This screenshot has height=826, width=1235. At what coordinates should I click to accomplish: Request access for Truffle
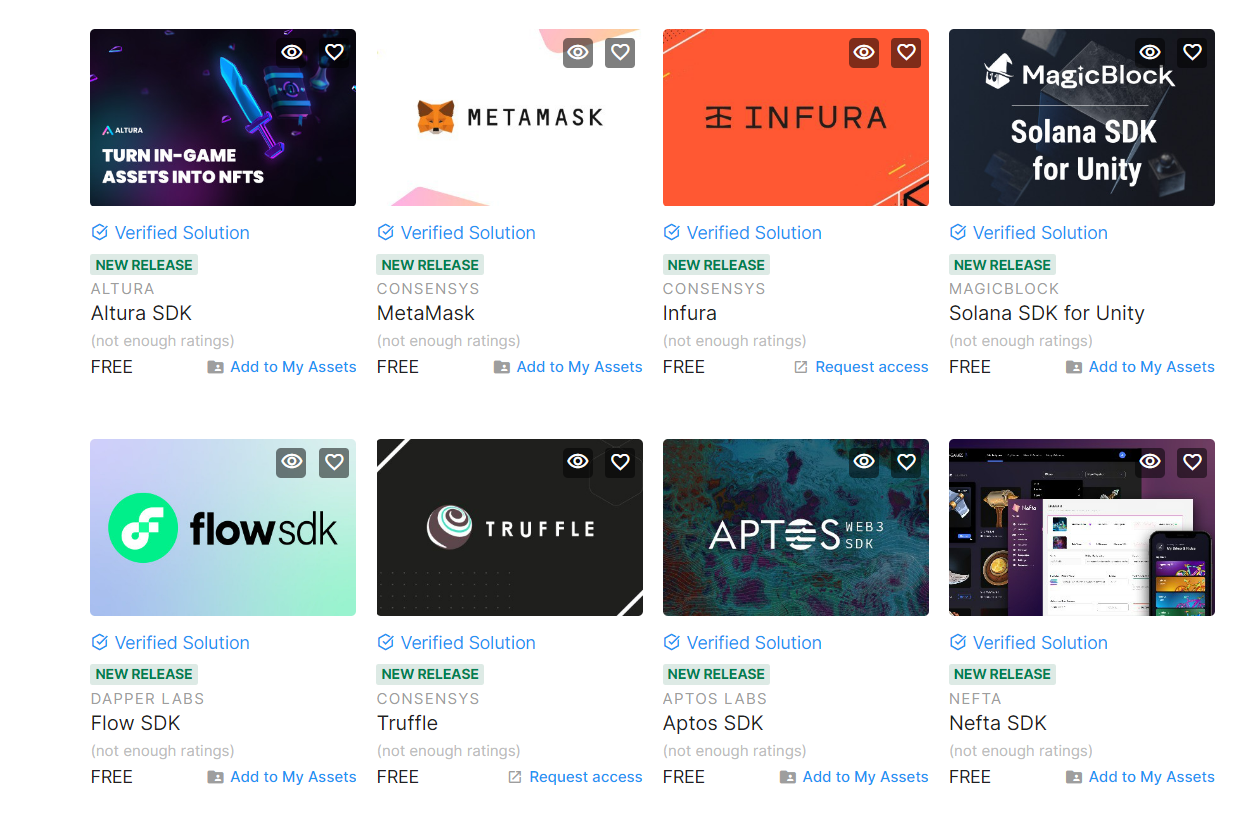575,777
